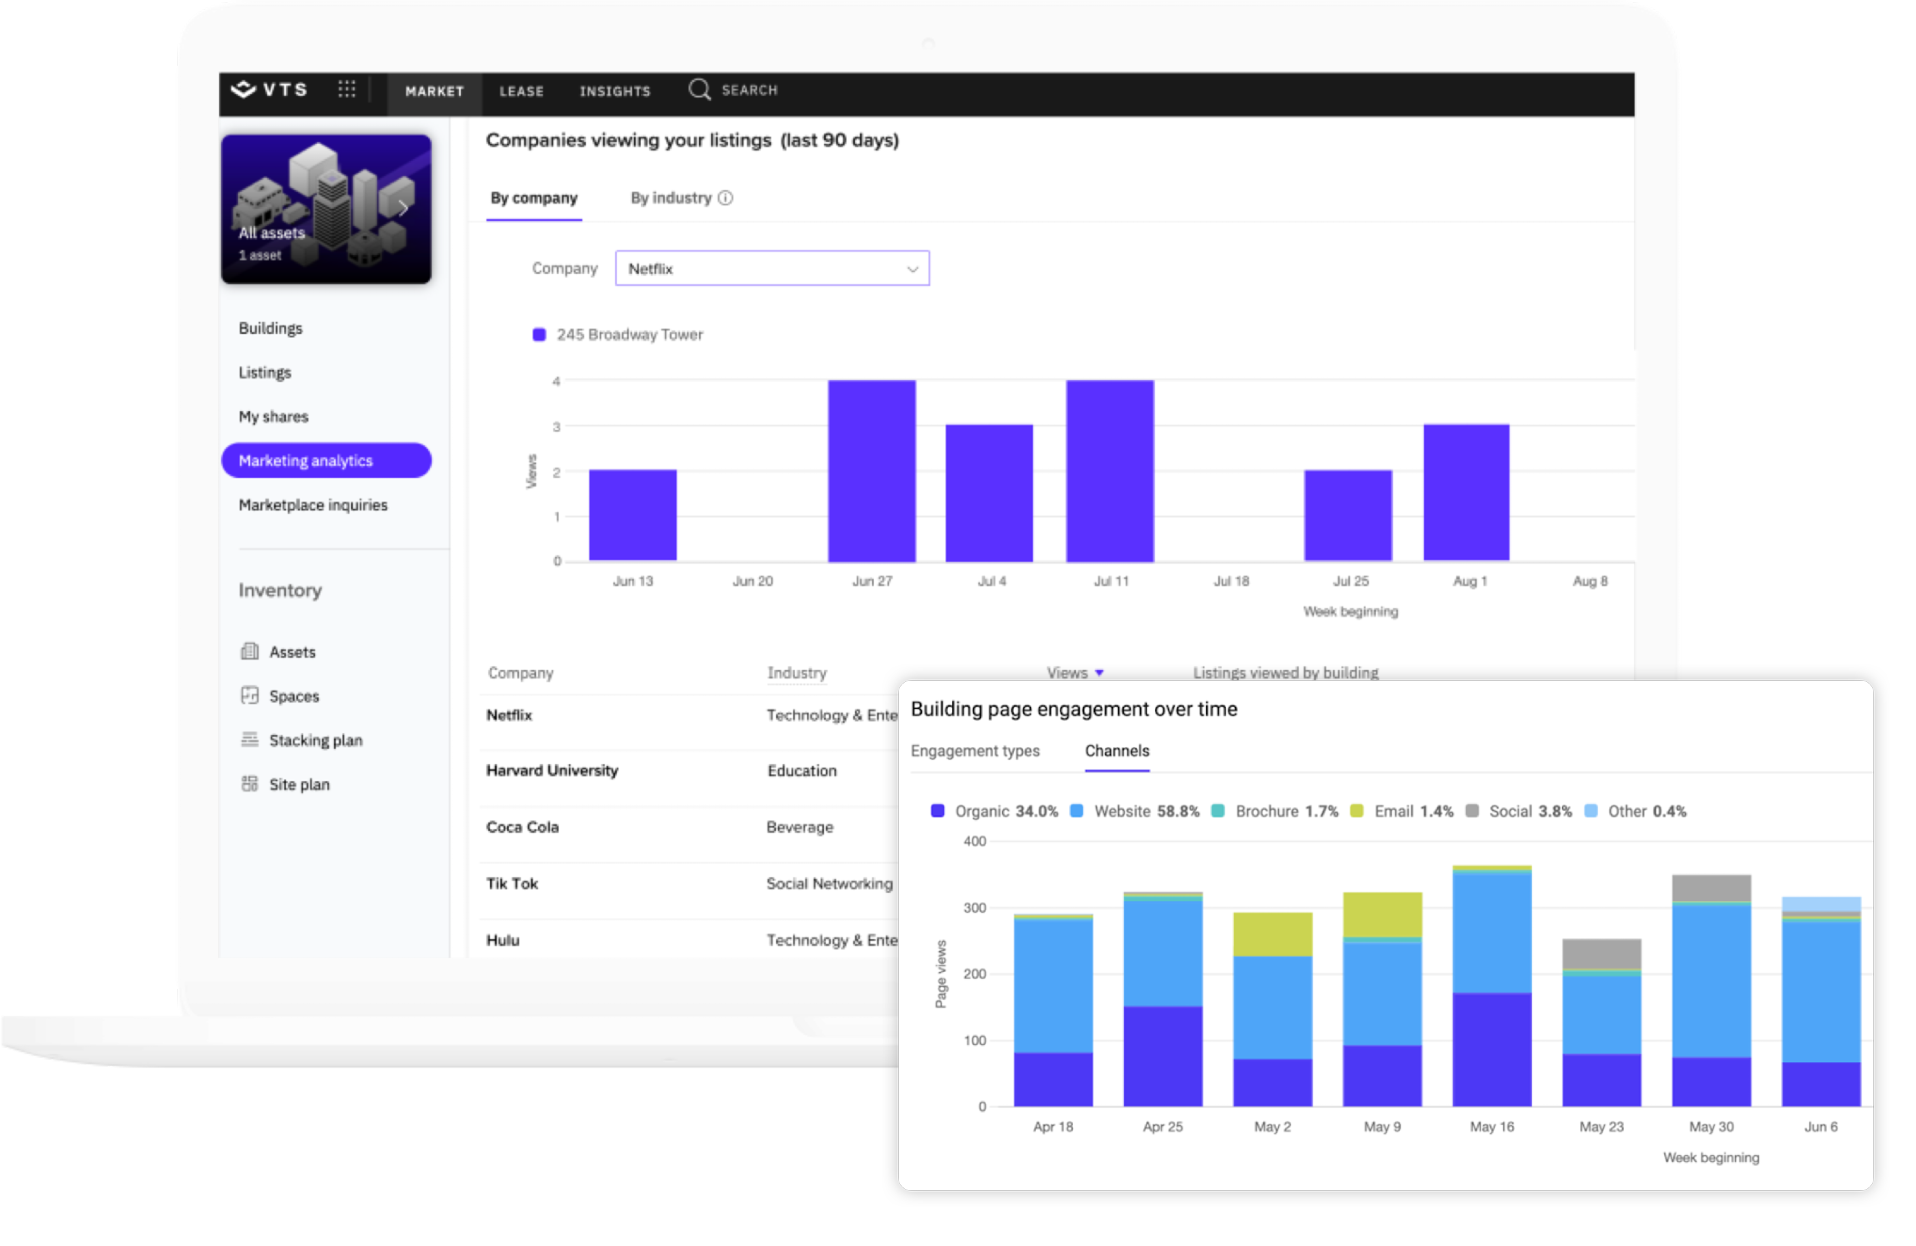
Task: Click the Stacking plan icon
Action: (x=250, y=739)
